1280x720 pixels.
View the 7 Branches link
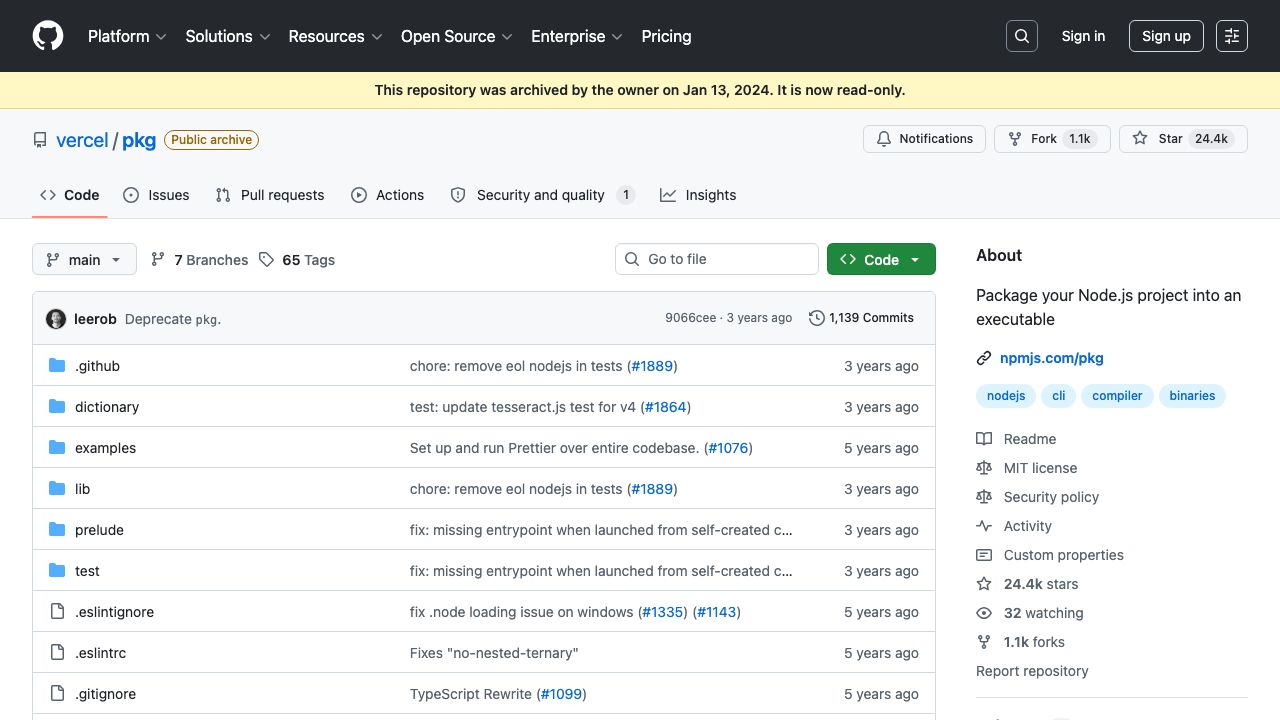(200, 260)
